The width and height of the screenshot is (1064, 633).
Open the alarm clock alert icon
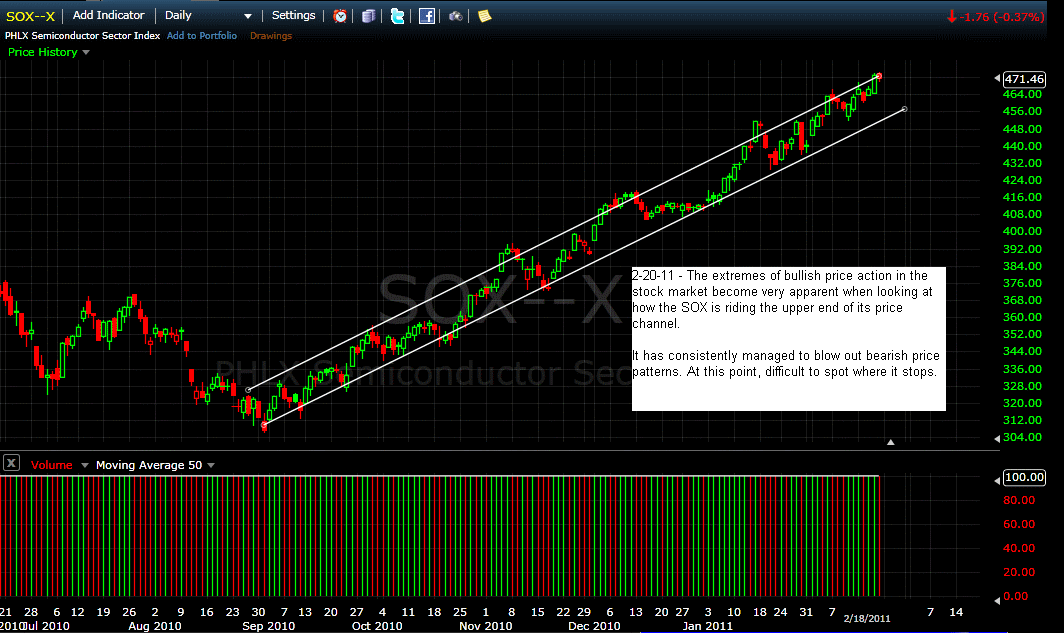[x=340, y=16]
